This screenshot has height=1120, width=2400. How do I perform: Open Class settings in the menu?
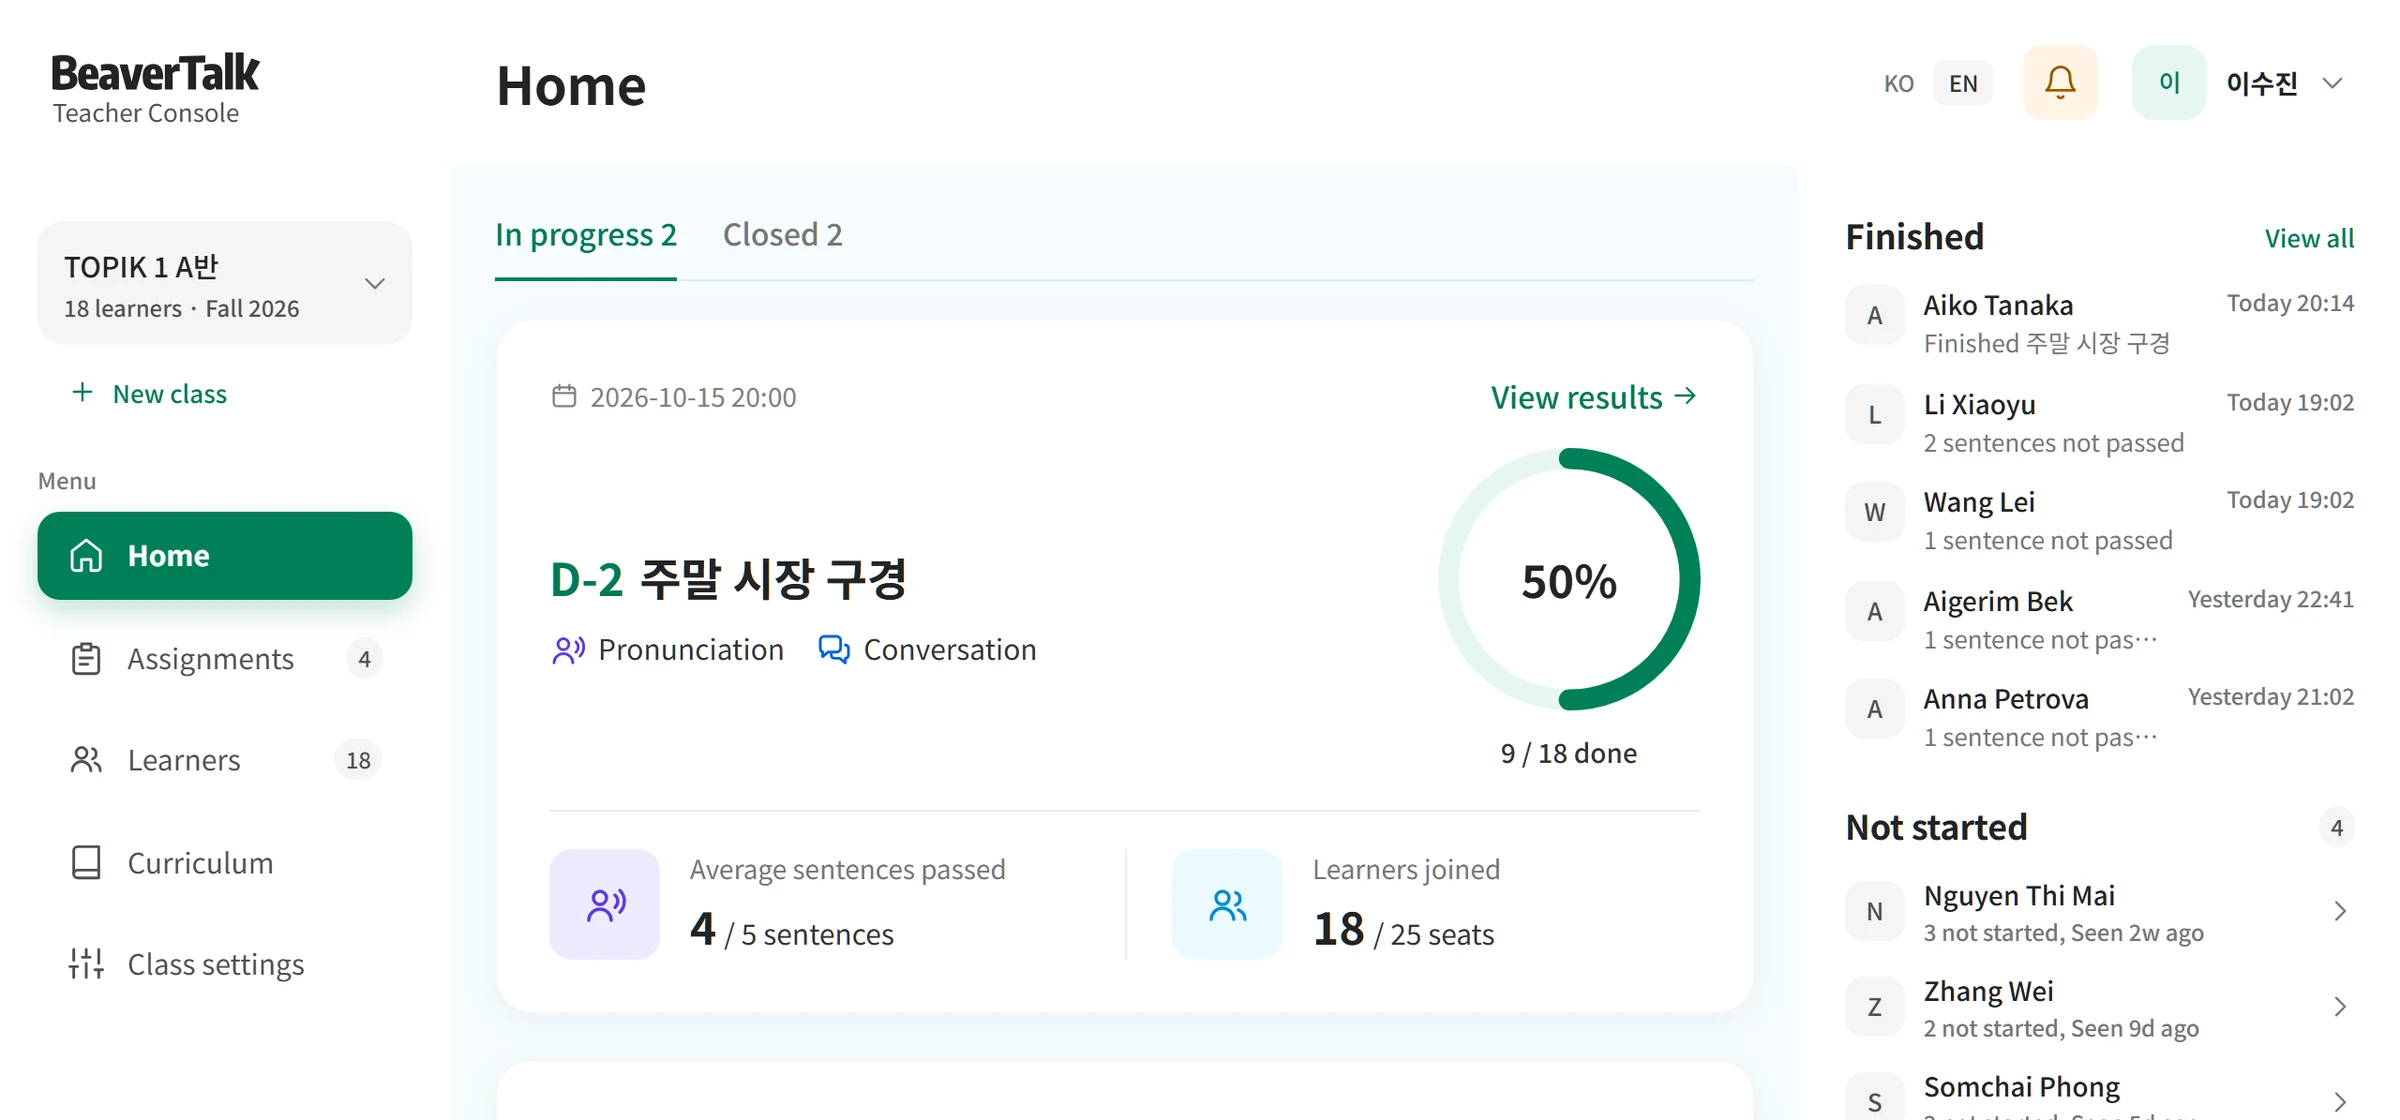tap(225, 964)
